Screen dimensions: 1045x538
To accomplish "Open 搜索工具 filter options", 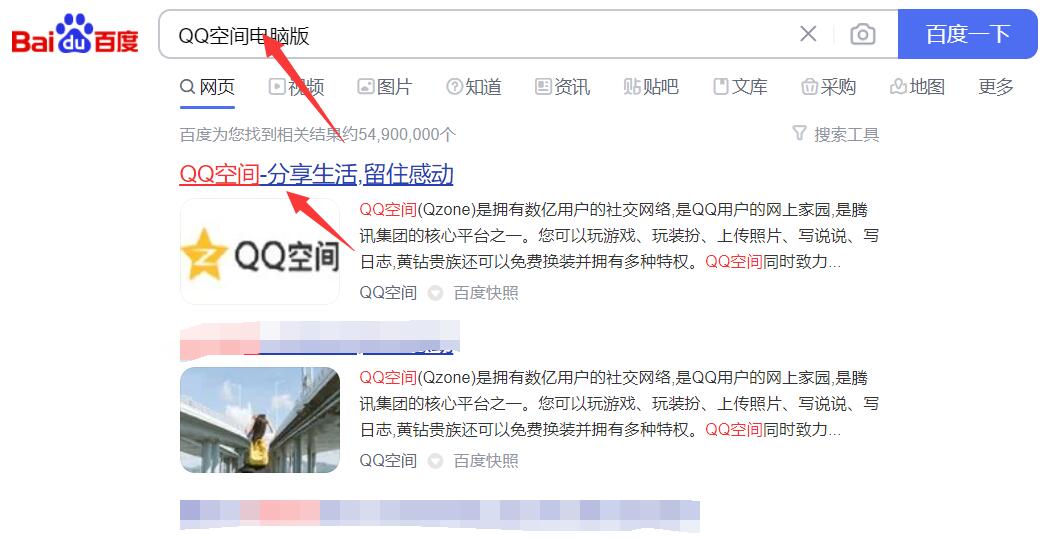I will point(836,134).
